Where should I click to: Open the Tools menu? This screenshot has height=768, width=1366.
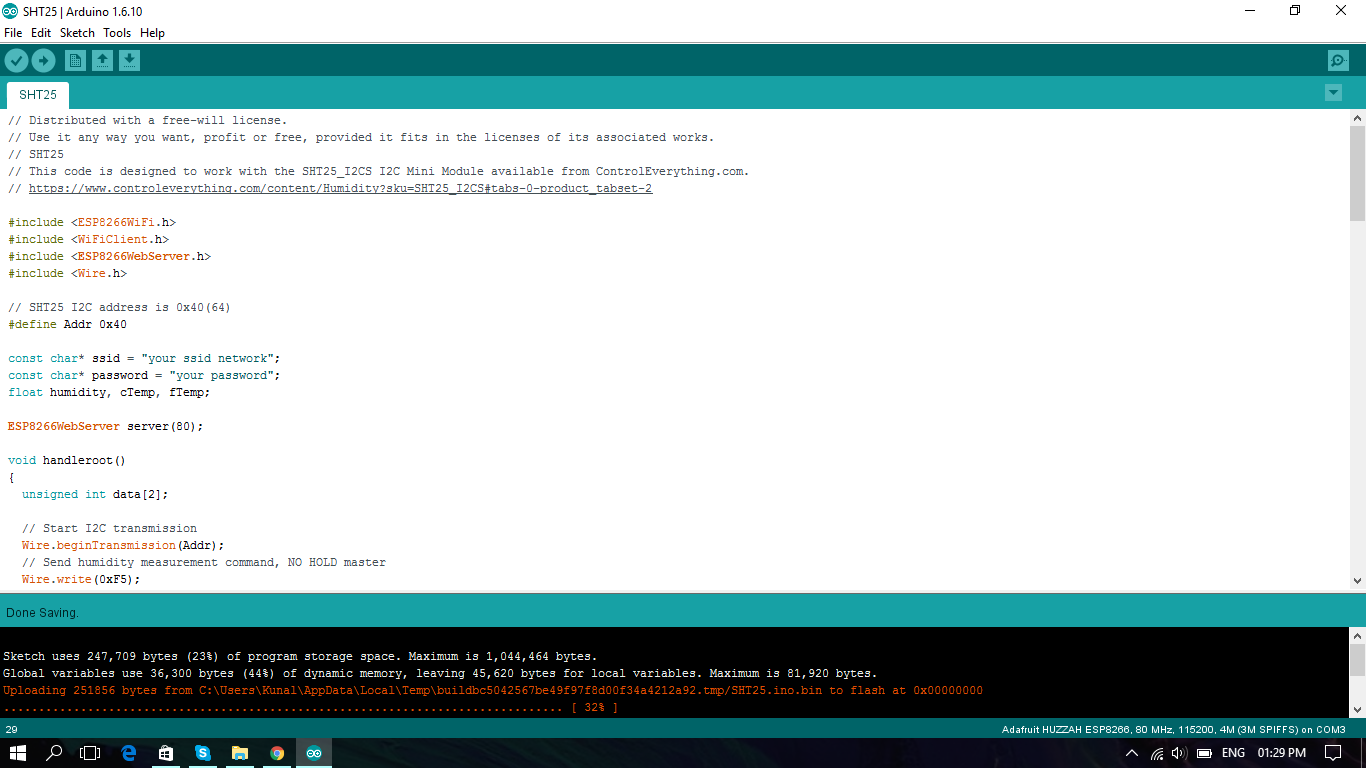(117, 33)
